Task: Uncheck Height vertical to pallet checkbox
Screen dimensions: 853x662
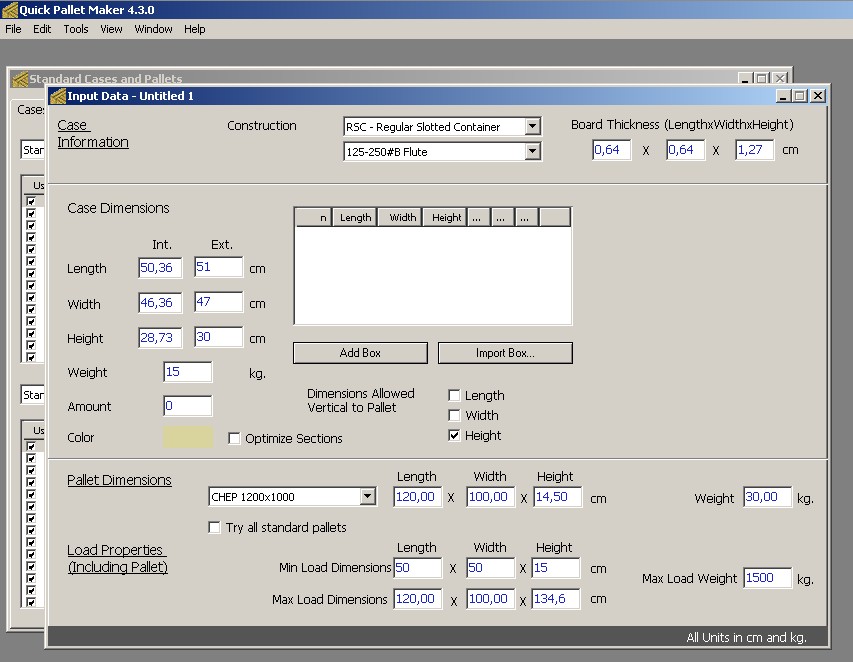Action: tap(454, 435)
